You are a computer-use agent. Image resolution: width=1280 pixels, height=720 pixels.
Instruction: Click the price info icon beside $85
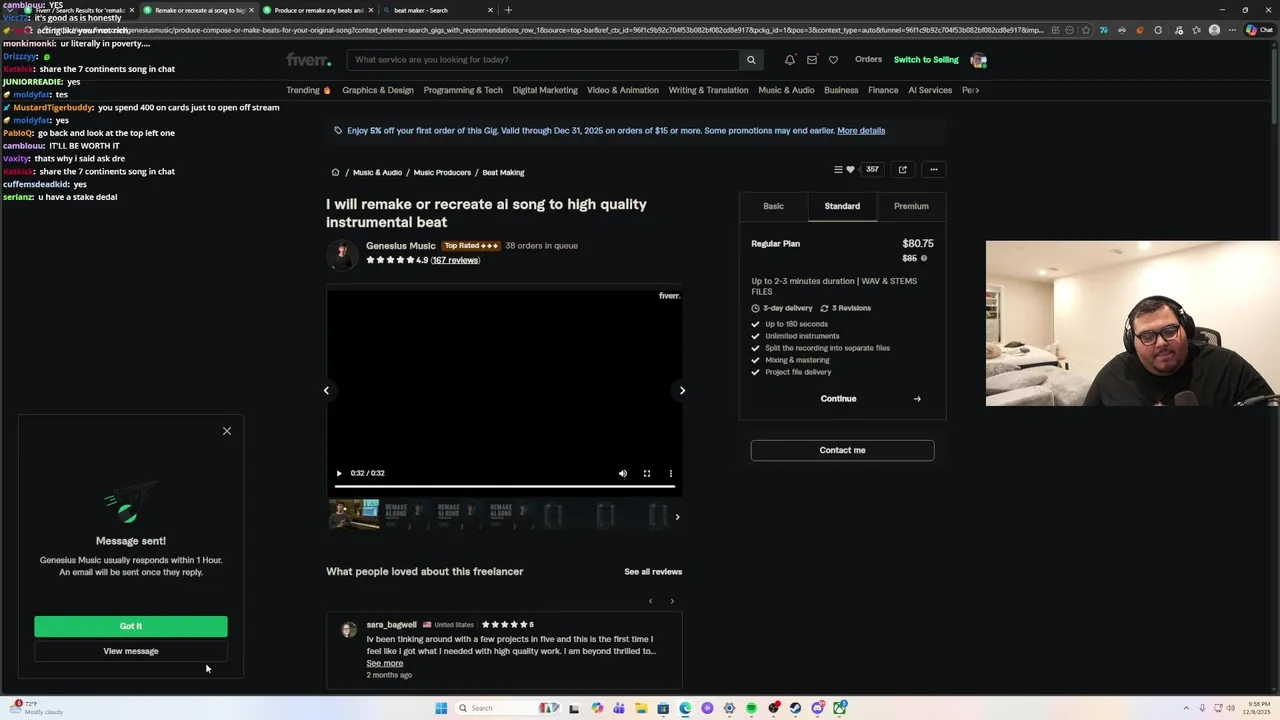[x=923, y=258]
